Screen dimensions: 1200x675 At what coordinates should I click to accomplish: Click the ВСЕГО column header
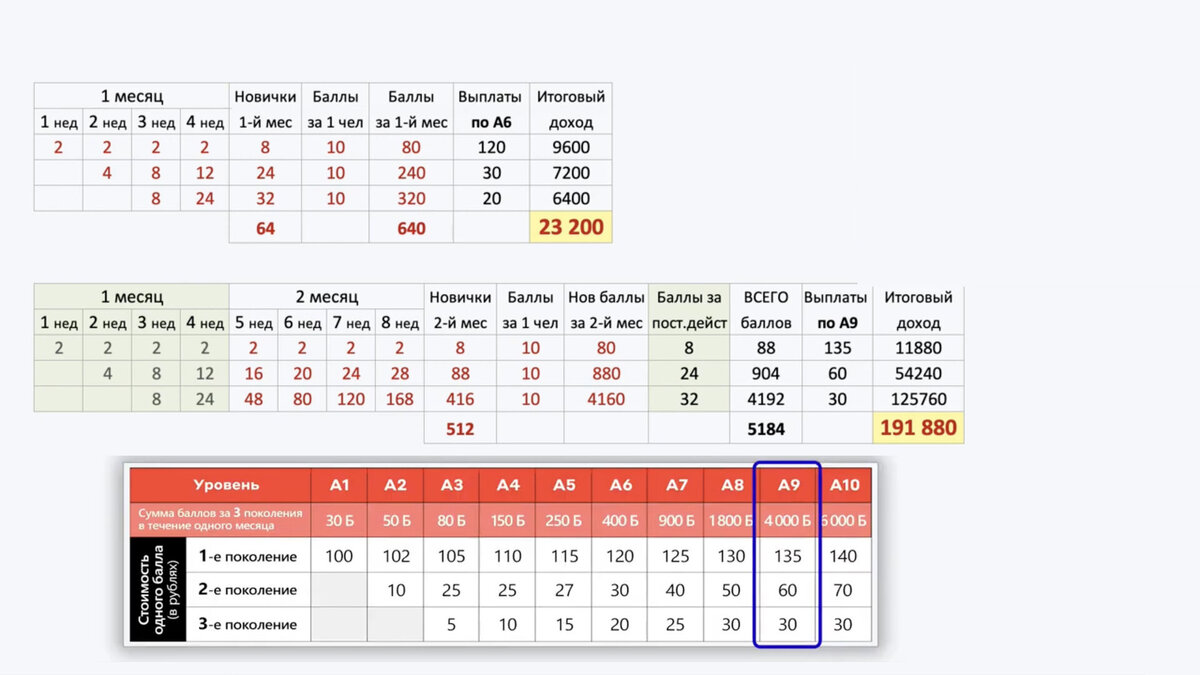765,297
